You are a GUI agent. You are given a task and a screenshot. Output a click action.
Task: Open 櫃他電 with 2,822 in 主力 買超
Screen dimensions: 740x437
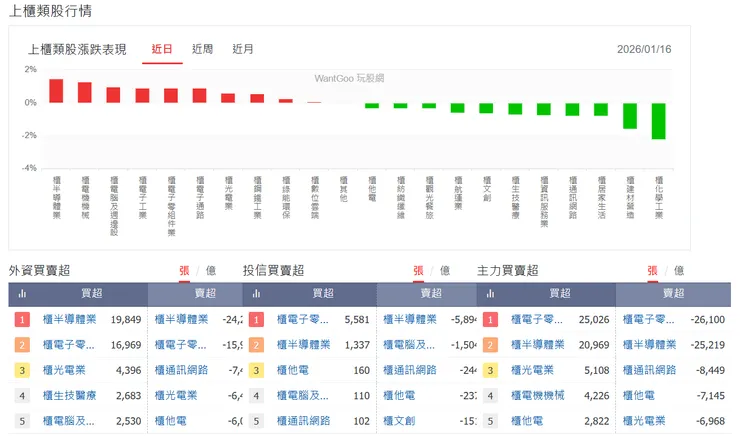(527, 421)
